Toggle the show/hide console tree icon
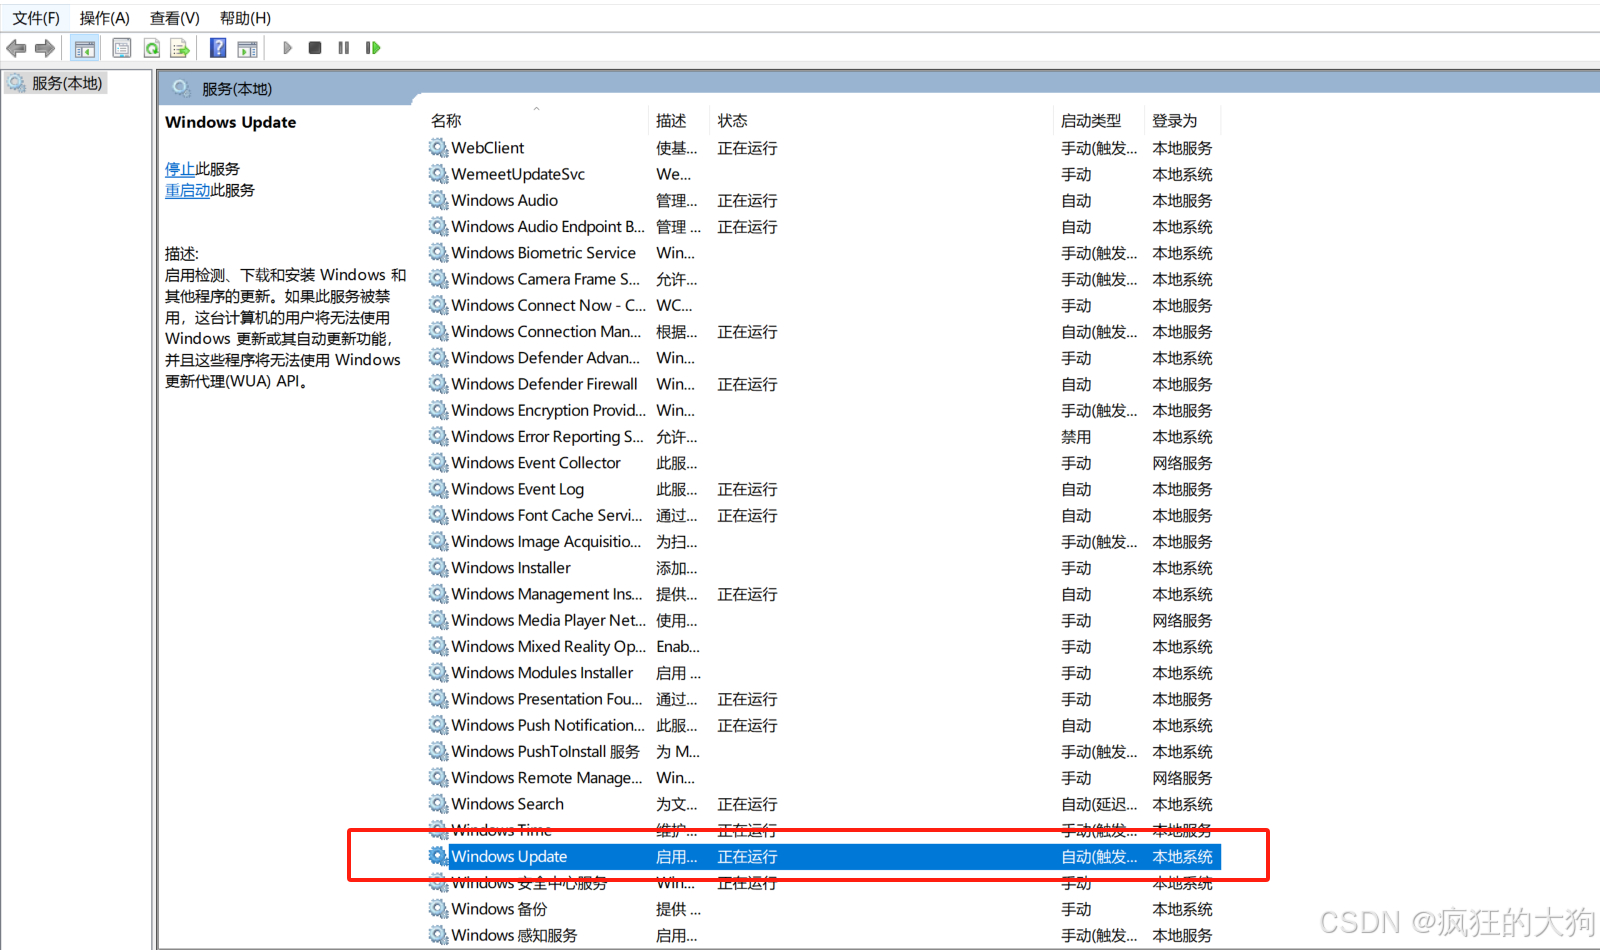Viewport: 1600px width, 950px height. [x=85, y=48]
